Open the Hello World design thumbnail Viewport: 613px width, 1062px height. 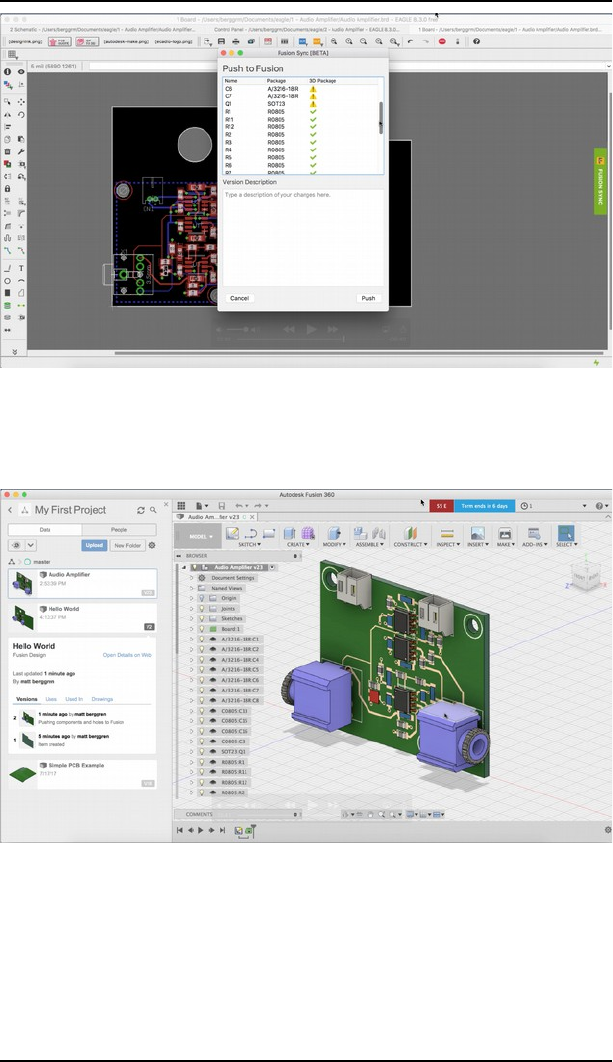(x=24, y=617)
